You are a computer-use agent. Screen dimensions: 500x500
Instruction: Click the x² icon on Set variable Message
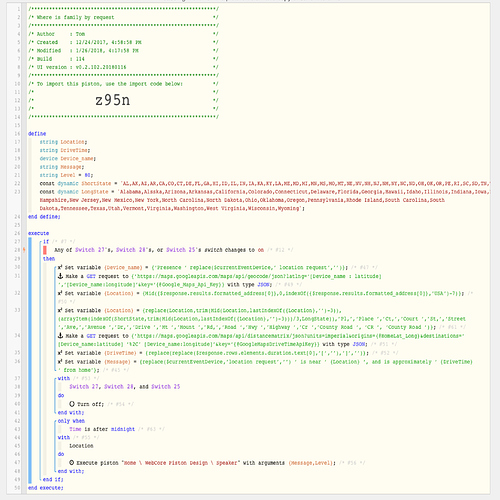point(60,362)
